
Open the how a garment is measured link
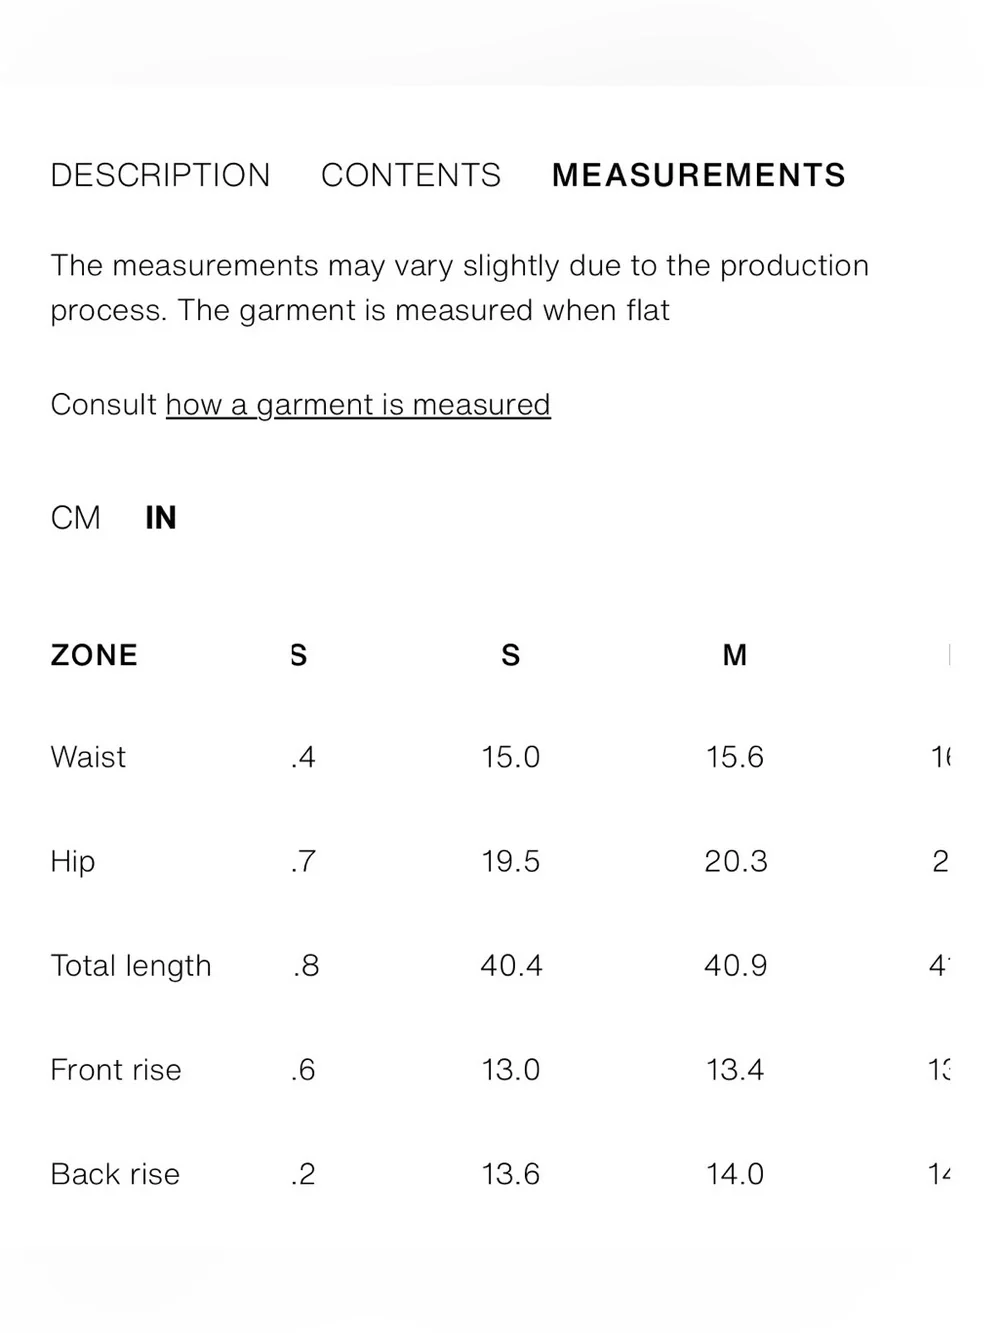[x=358, y=405]
